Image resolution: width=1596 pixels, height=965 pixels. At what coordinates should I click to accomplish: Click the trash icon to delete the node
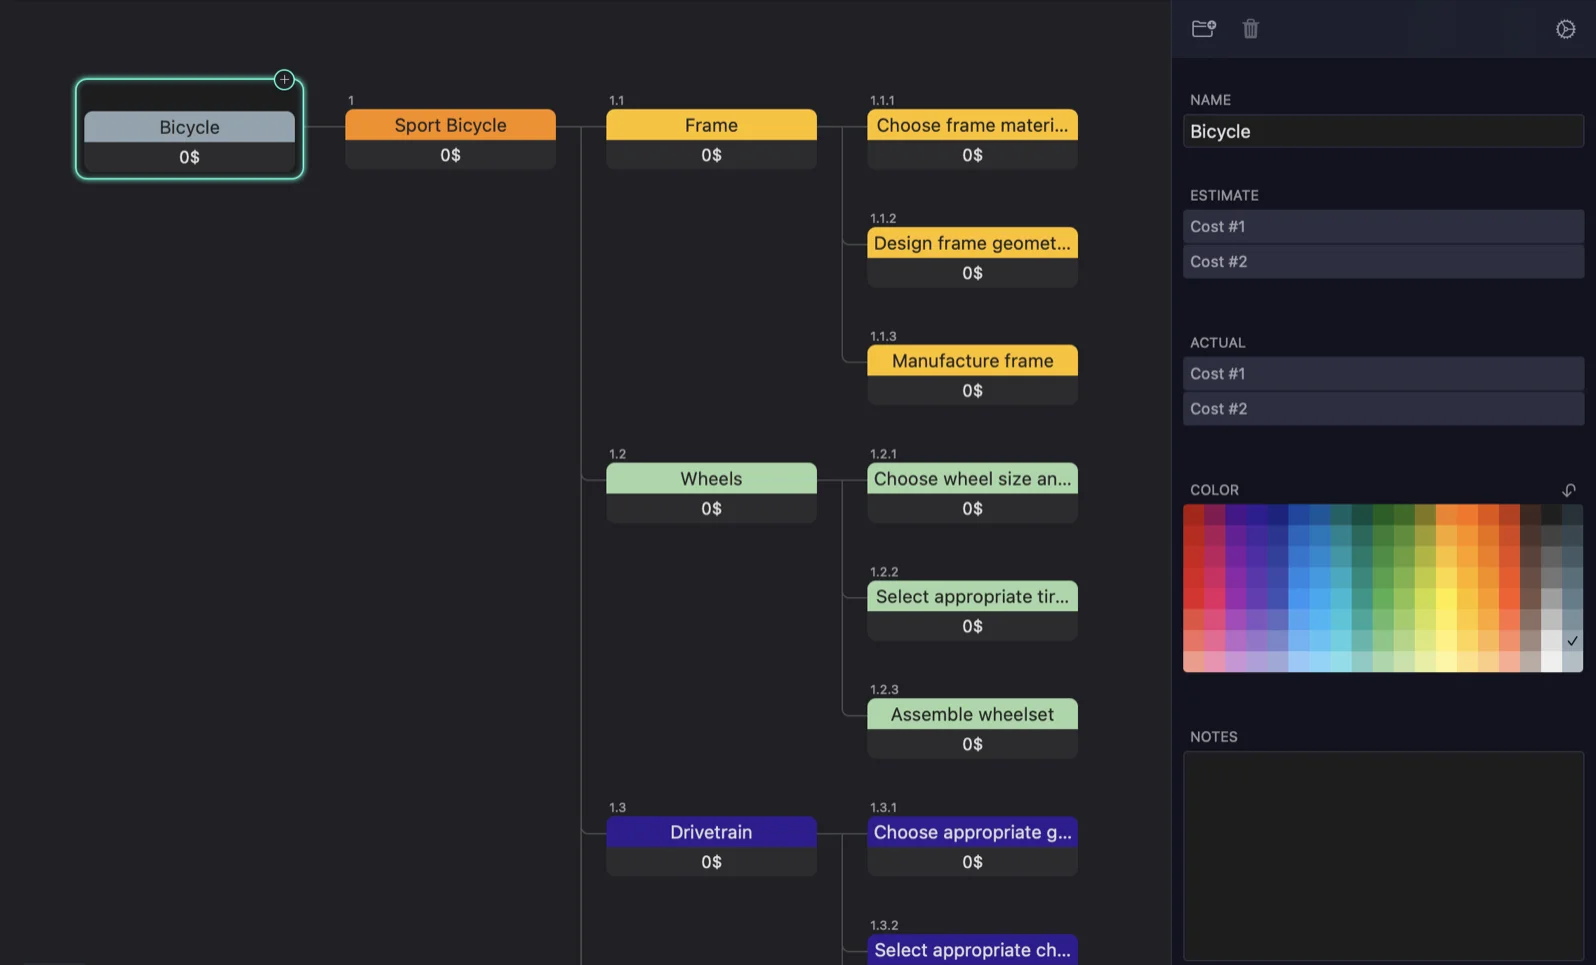tap(1250, 28)
